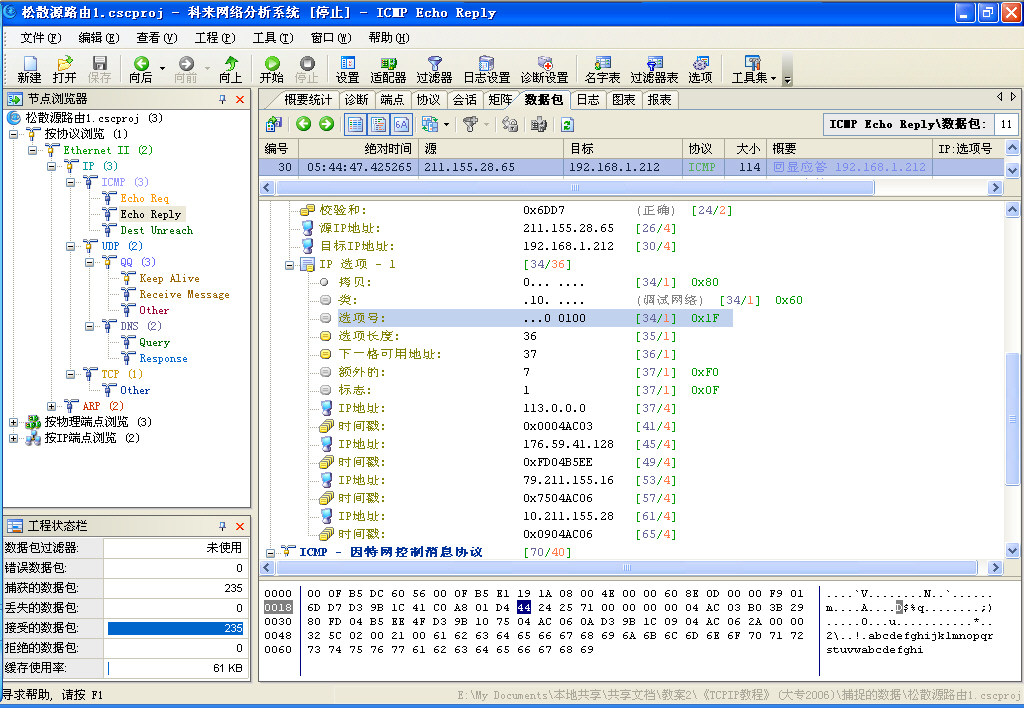Open the 适配器 (Adapter) settings icon
Screen dimensions: 1024x708
[x=387, y=69]
